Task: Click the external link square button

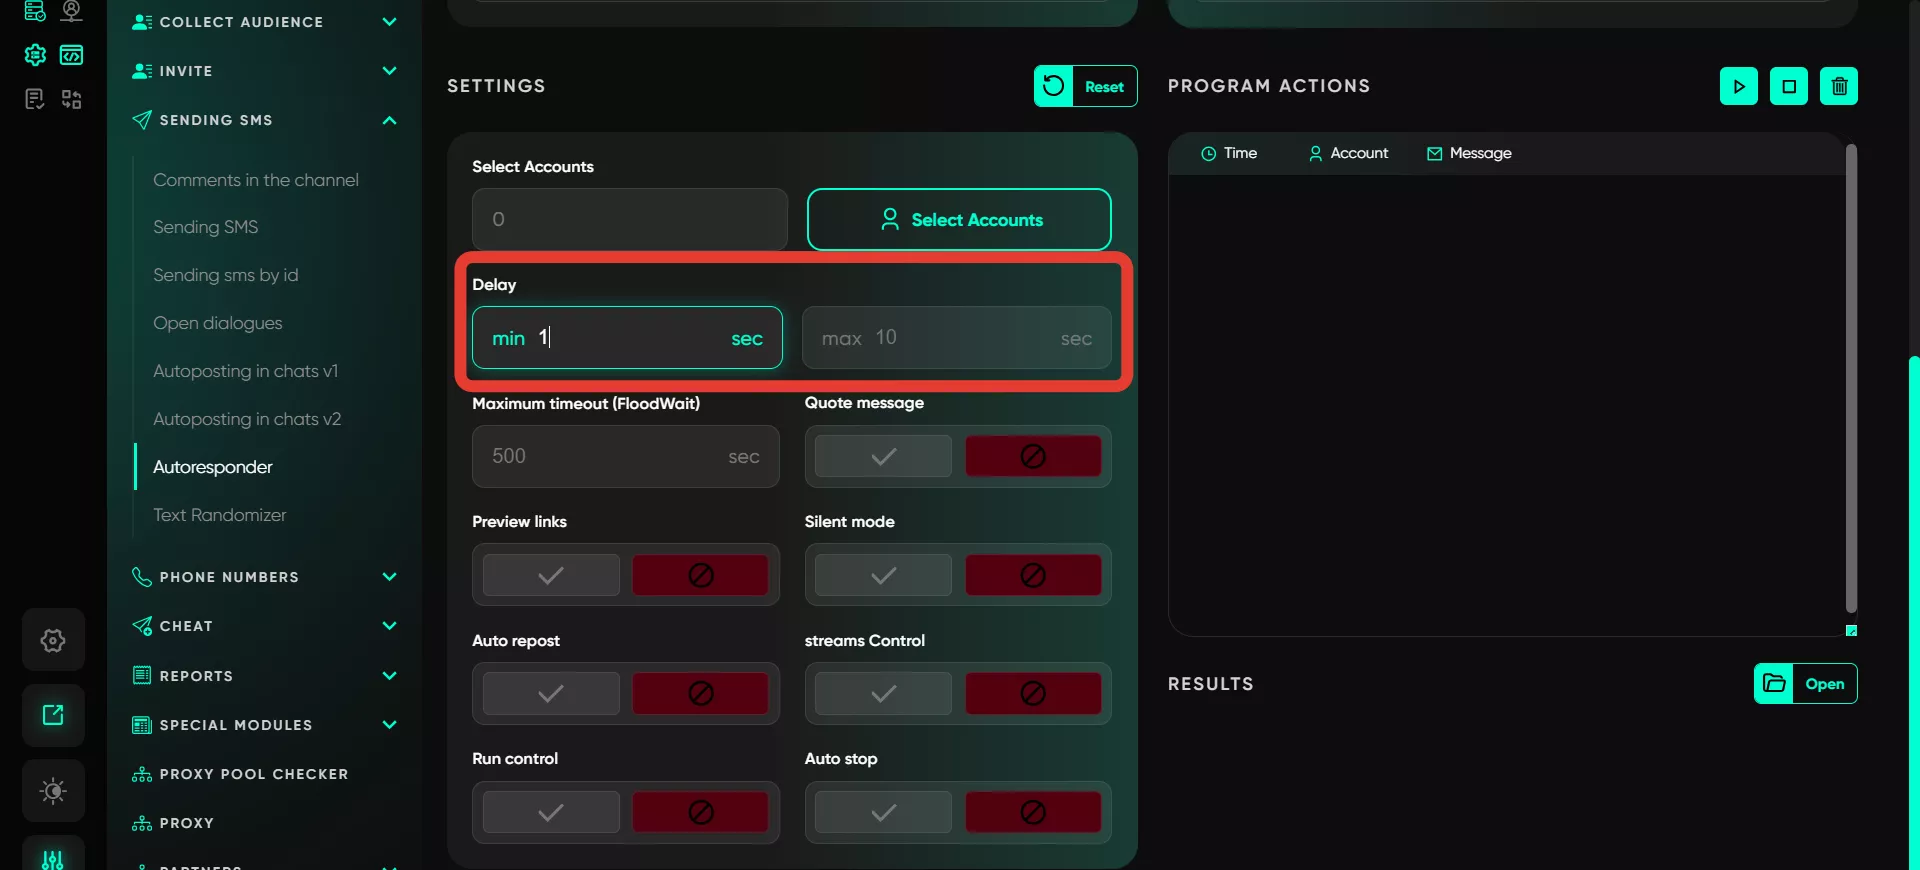Action: (53, 715)
